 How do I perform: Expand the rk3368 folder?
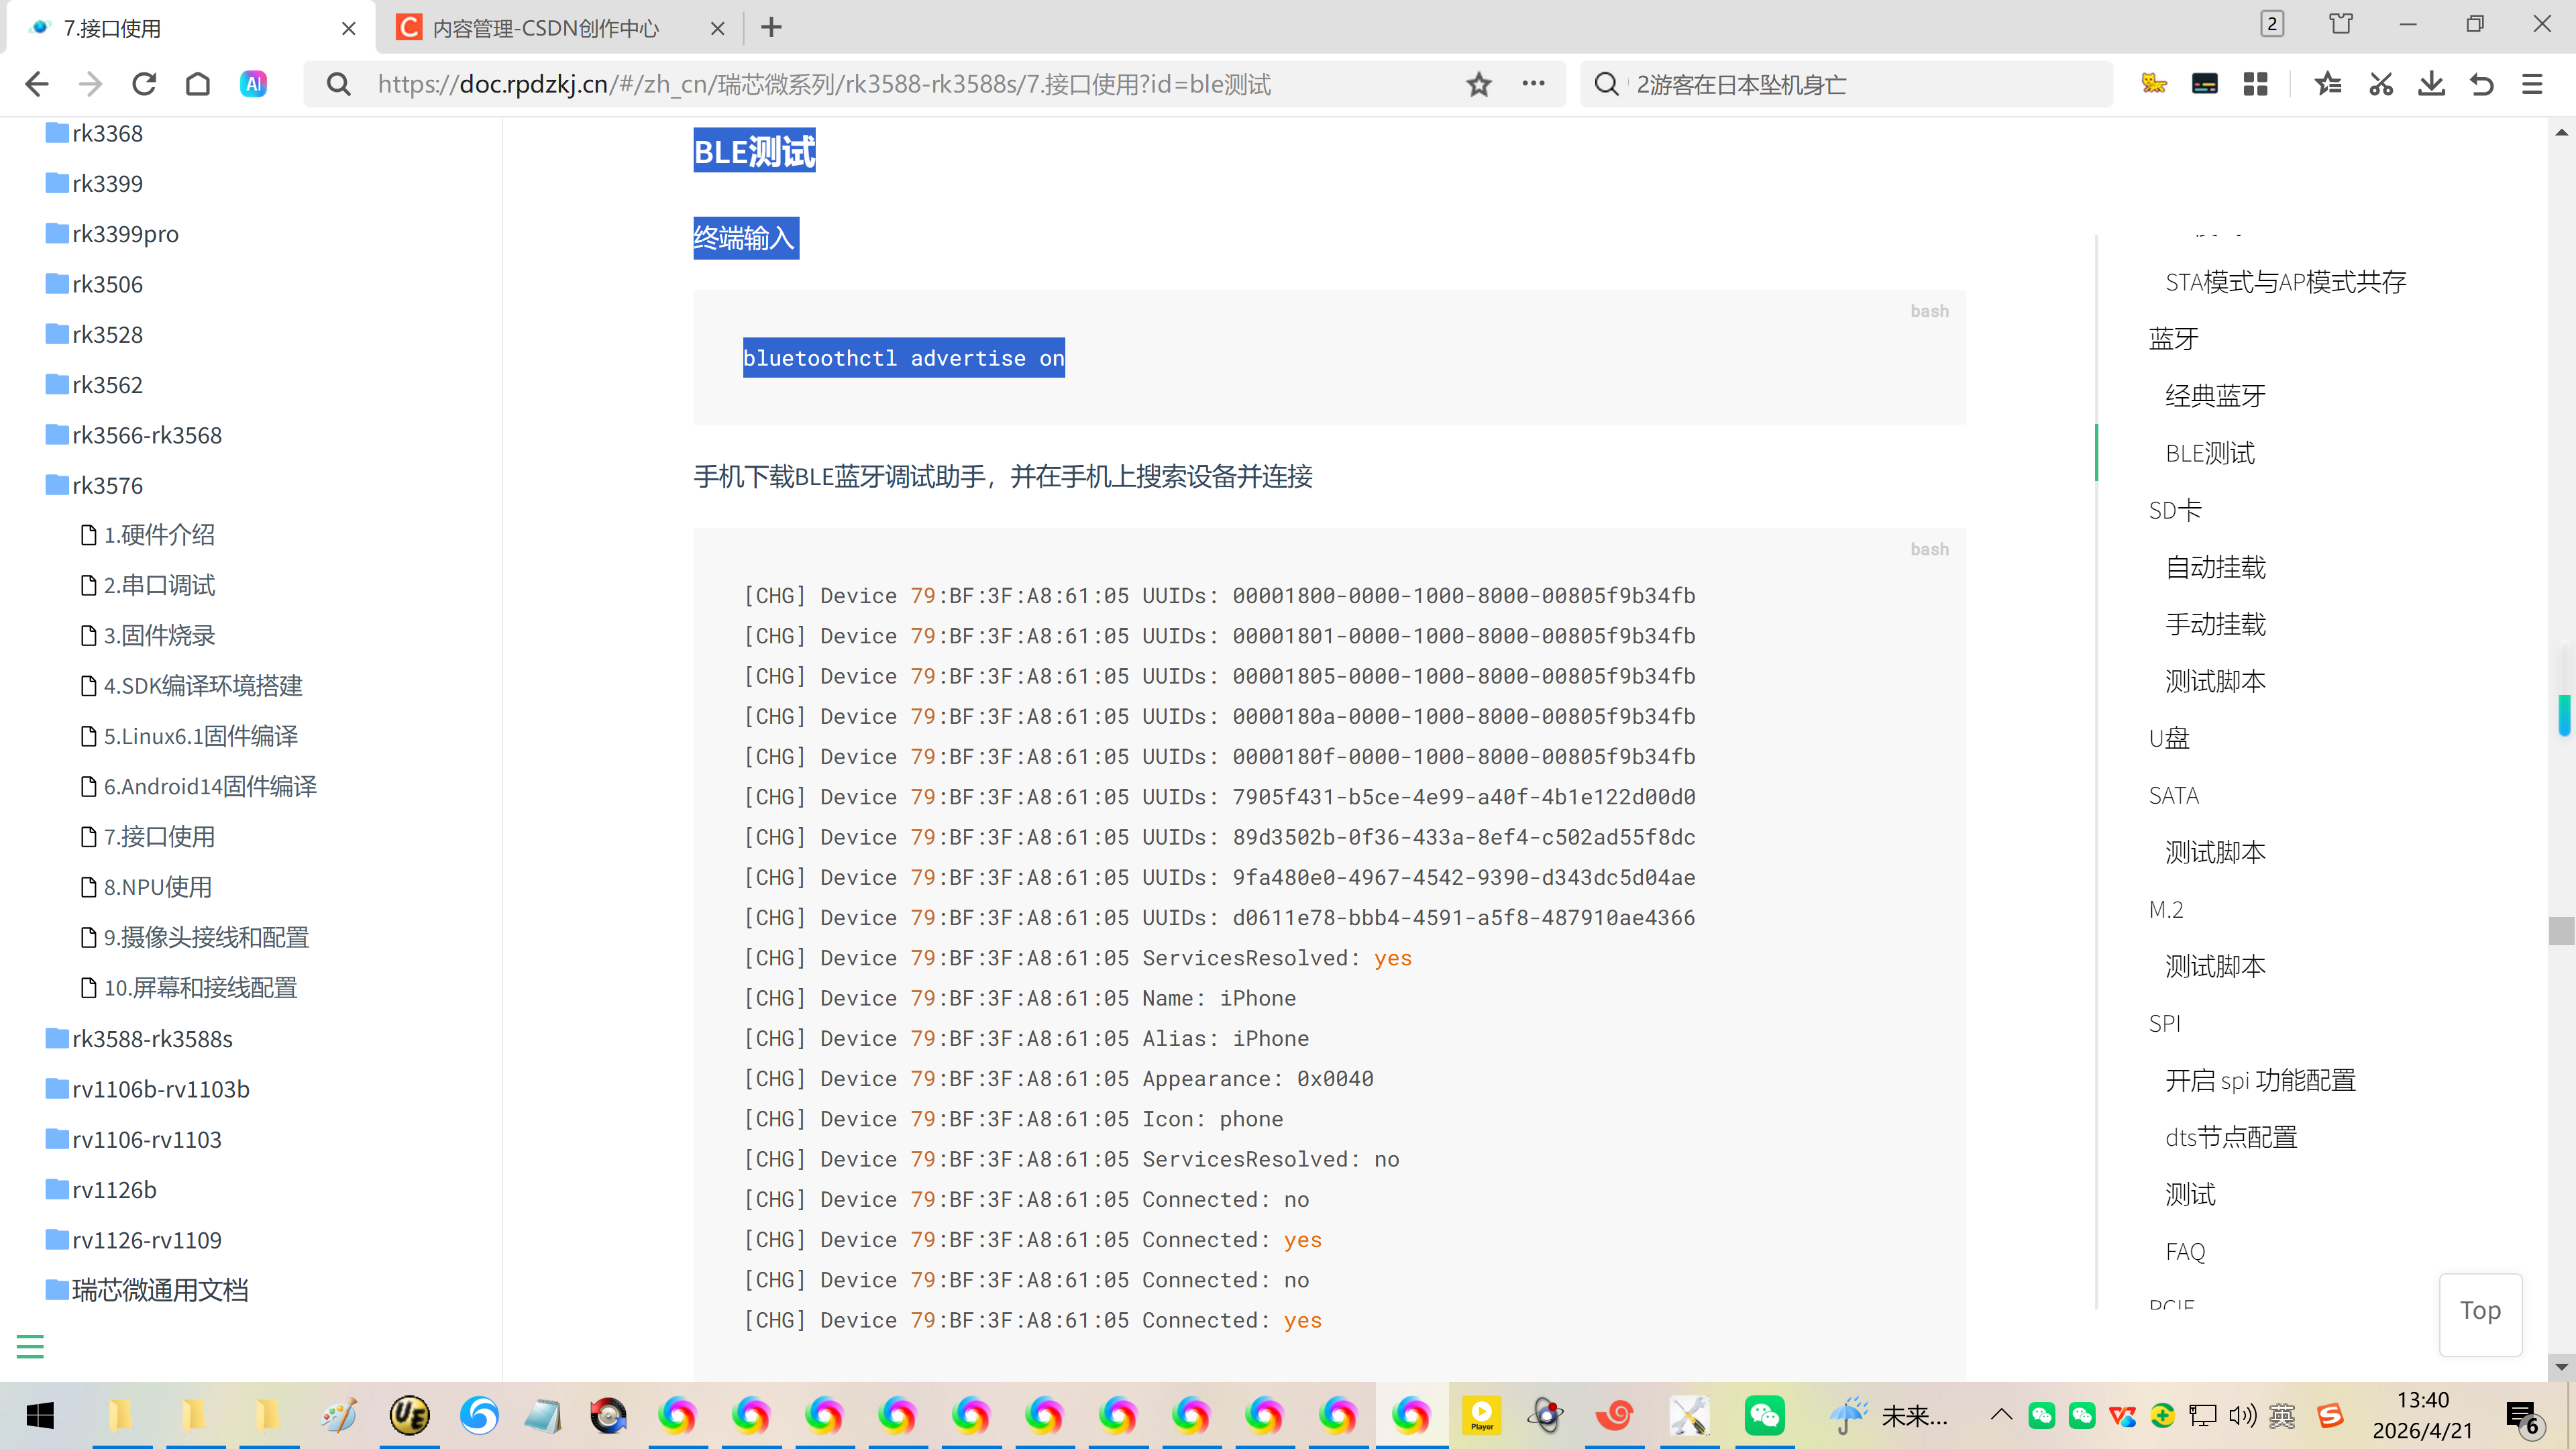[x=94, y=133]
